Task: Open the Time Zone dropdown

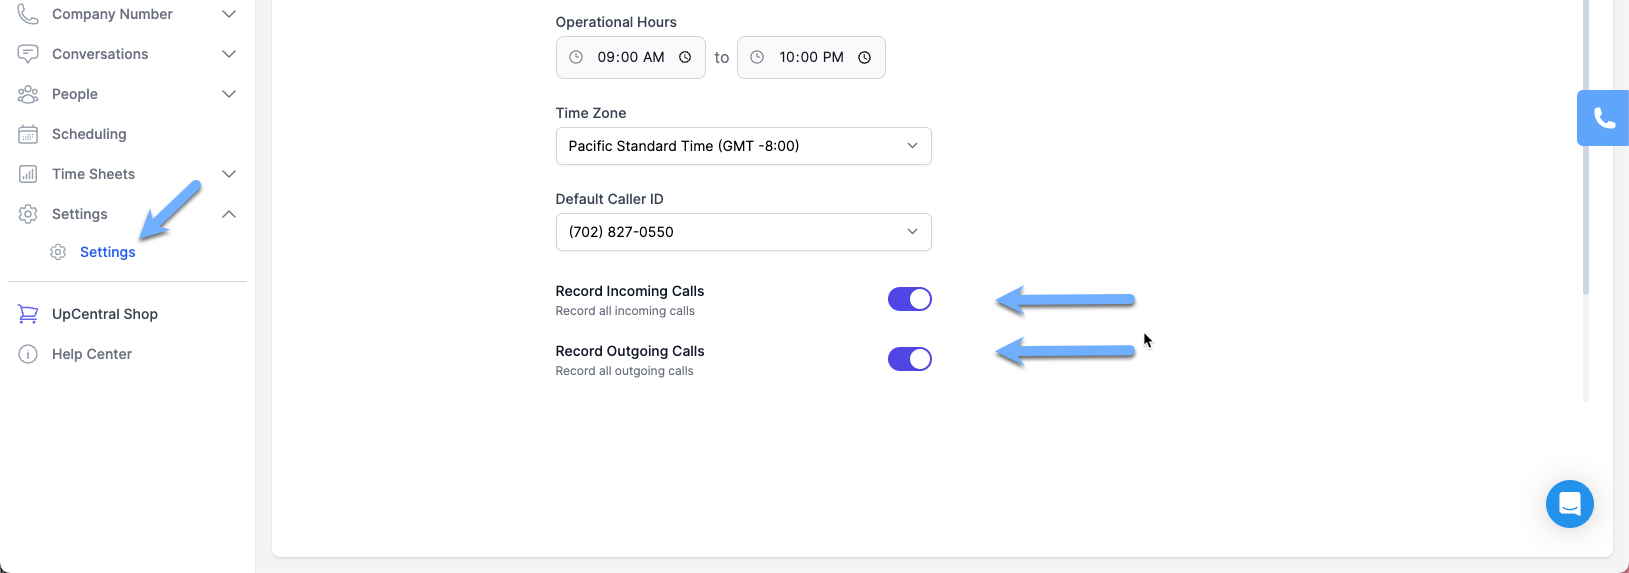Action: point(743,146)
